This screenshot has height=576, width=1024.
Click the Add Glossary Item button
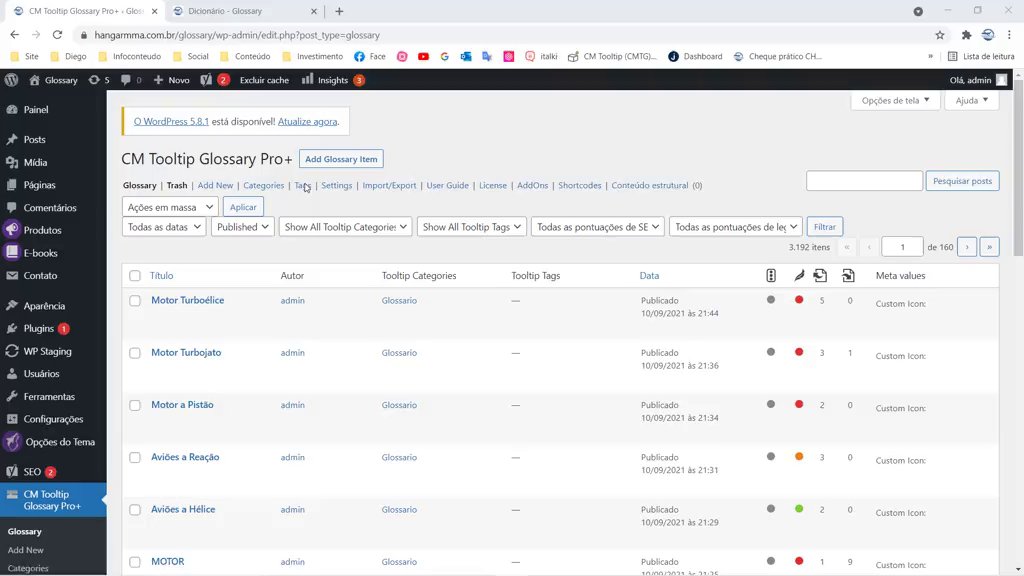point(341,159)
